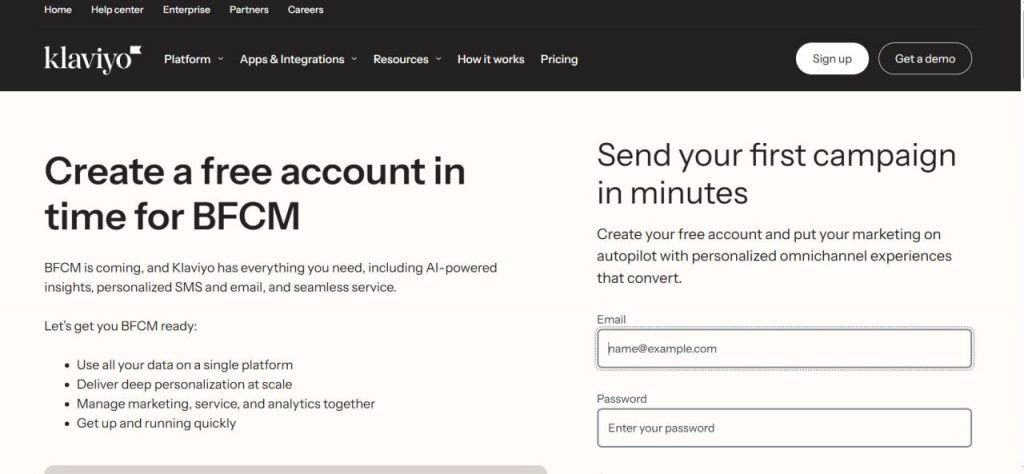This screenshot has height=474, width=1024.
Task: Focus the Email input field
Action: pyautogui.click(x=784, y=349)
